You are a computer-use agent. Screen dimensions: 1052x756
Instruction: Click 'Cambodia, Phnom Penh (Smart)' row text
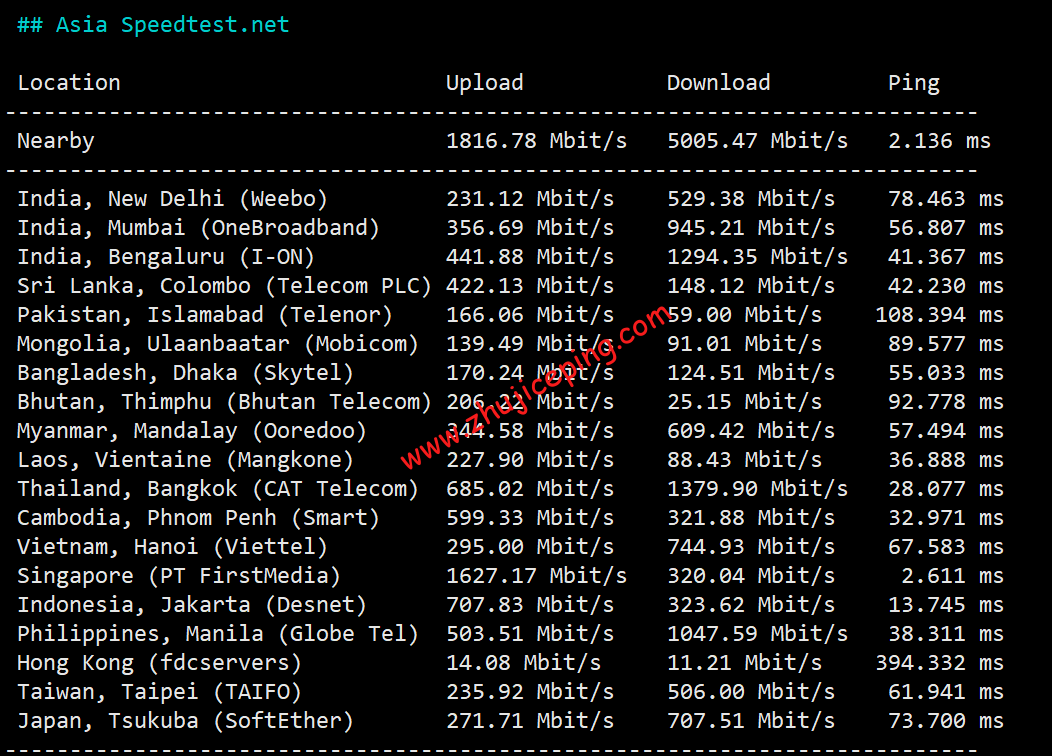pos(199,518)
